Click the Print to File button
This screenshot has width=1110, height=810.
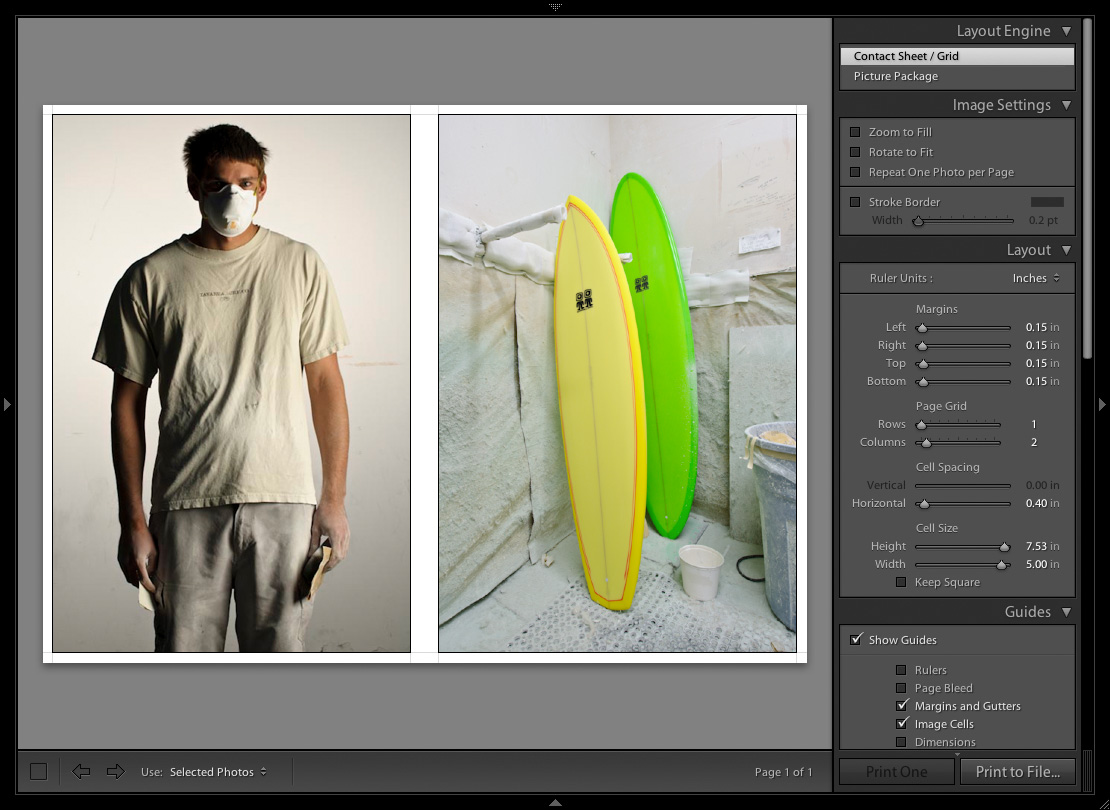coord(1017,772)
